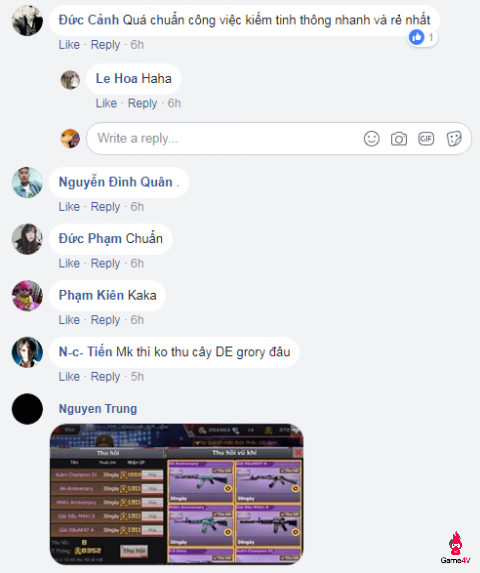Open N-c- Tiến's profile avatar
480x573 pixels.
click(x=27, y=352)
